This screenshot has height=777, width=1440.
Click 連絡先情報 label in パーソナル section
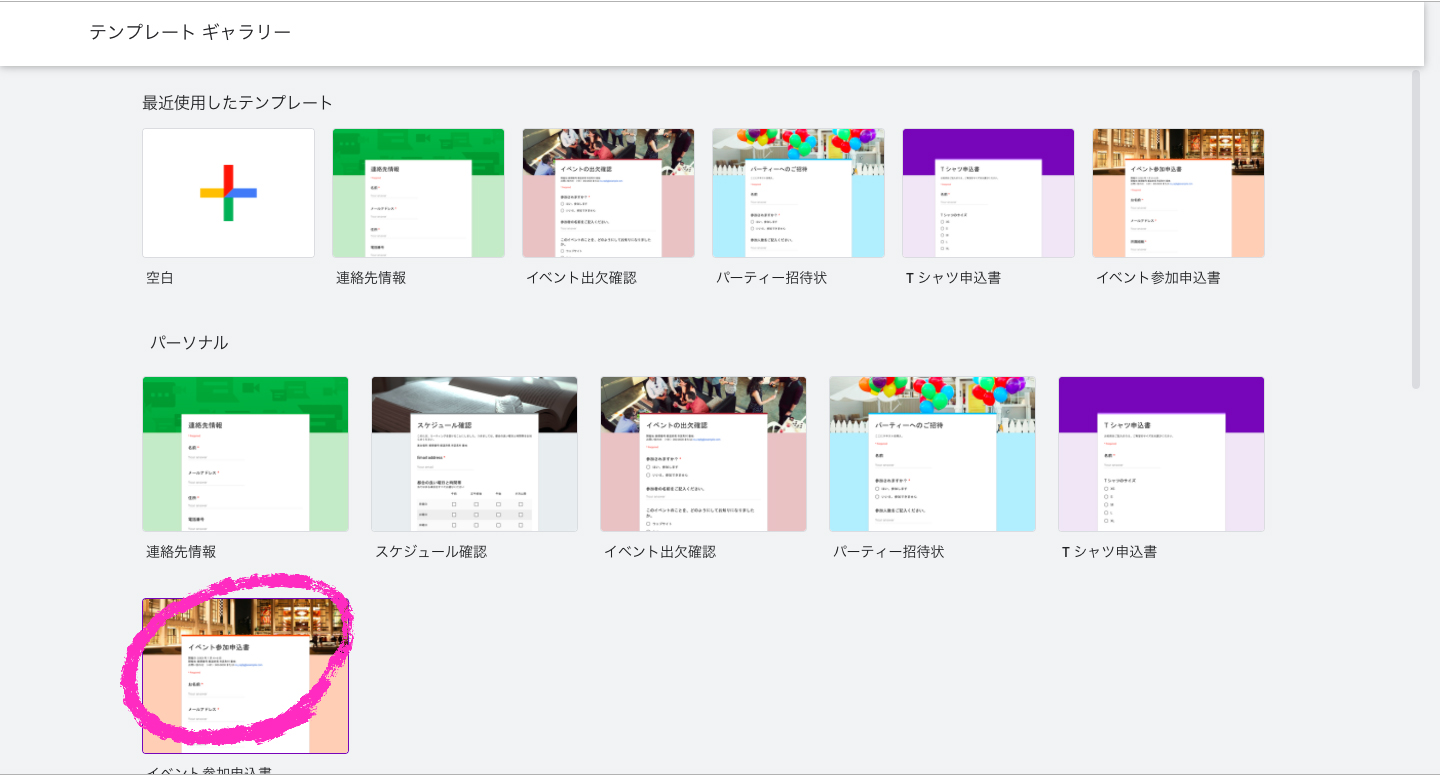(x=181, y=552)
